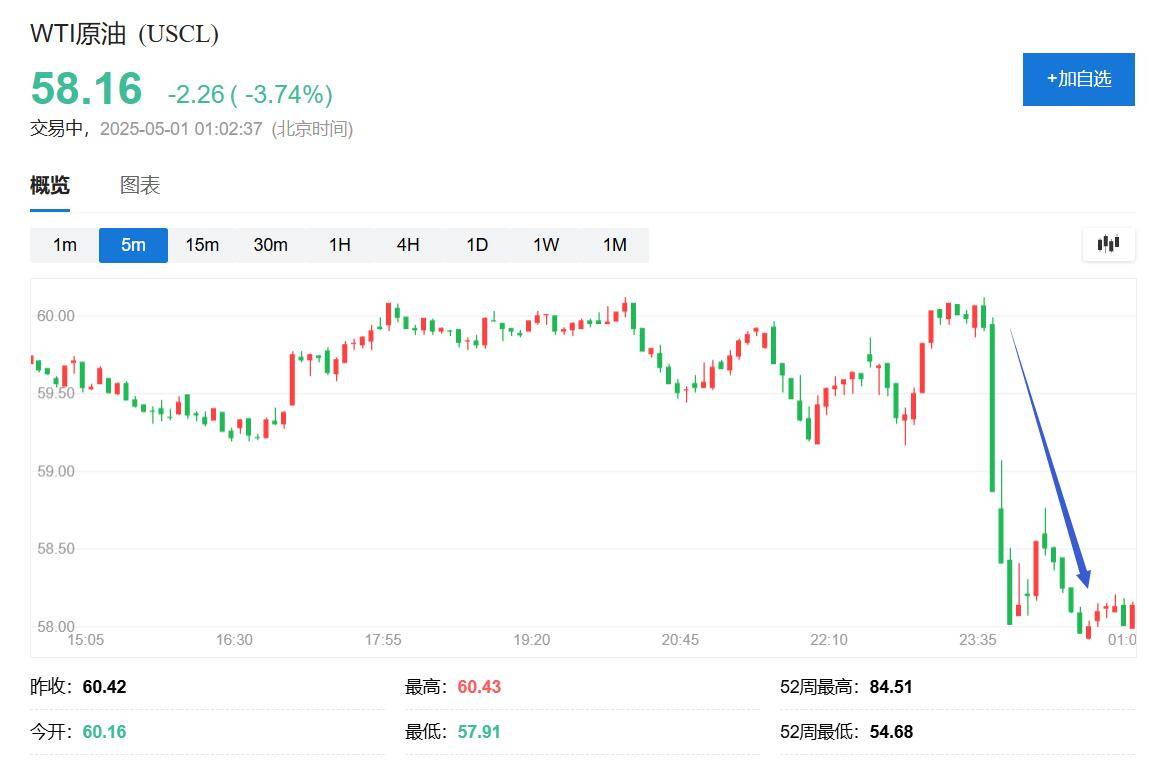Image resolution: width=1149 pixels, height=766 pixels.
Task: Select the 1m timeframe
Action: tap(64, 245)
